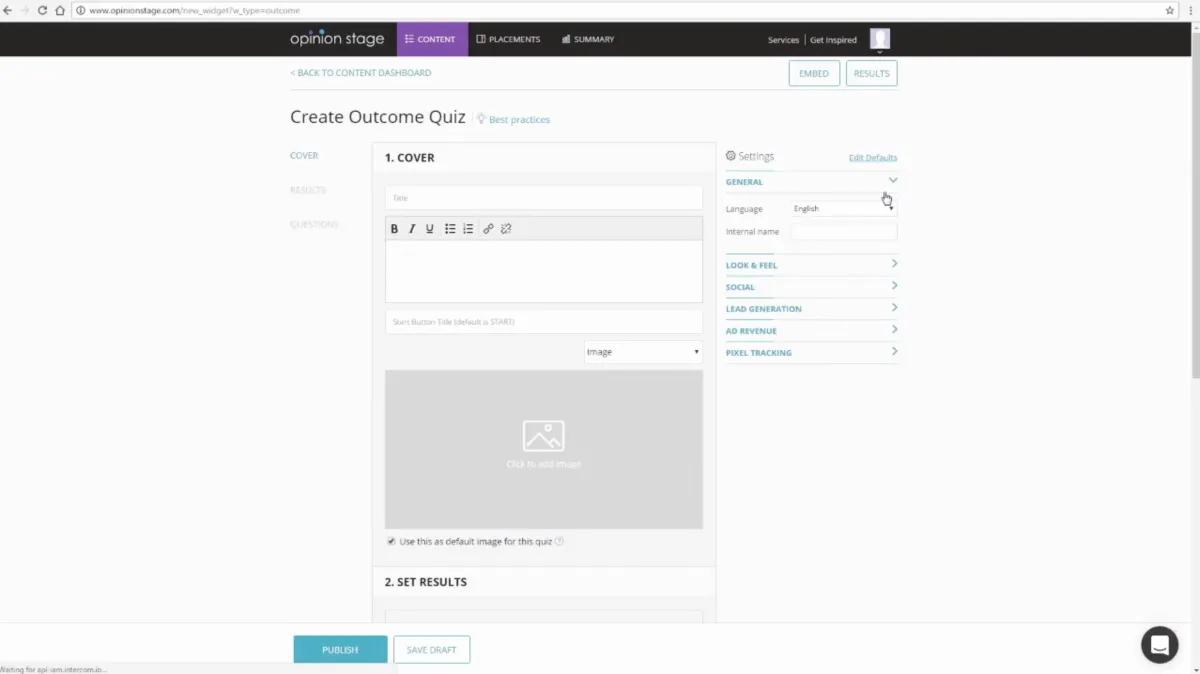Toggle italic formatting in cover editor
The image size is (1200, 674).
pos(412,229)
